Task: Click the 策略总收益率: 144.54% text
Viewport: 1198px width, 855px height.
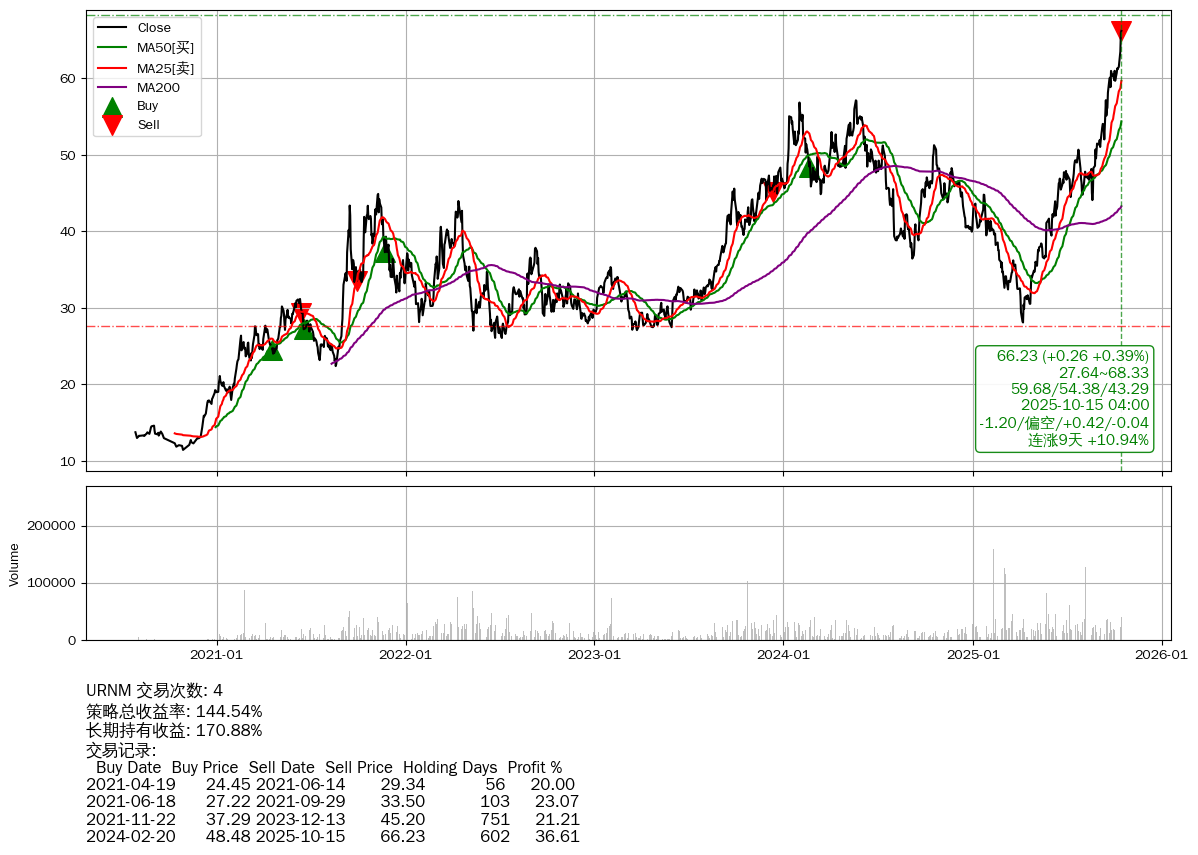Action: 174,711
